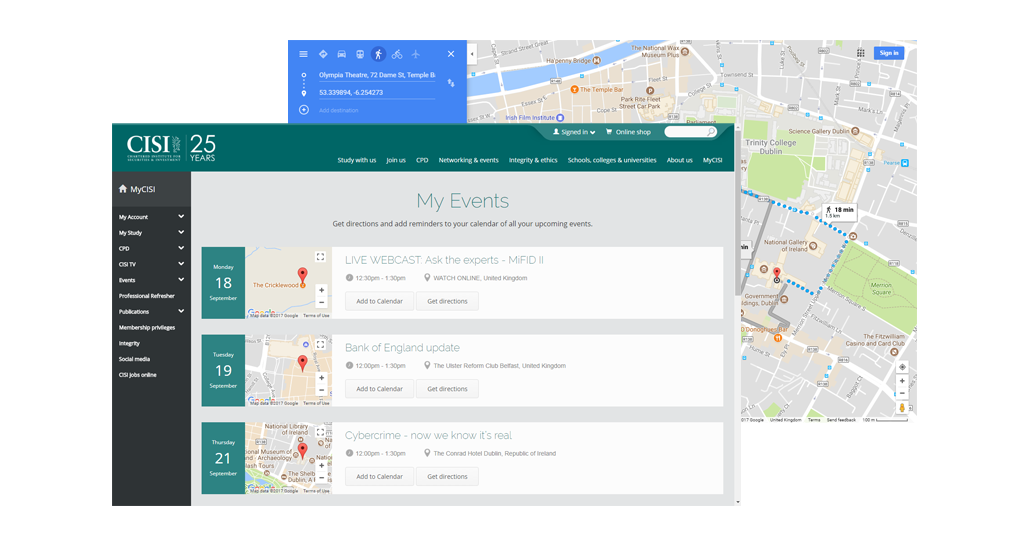Click red pin on Cybercrime event map
The width and height of the screenshot is (1018, 546).
click(302, 449)
